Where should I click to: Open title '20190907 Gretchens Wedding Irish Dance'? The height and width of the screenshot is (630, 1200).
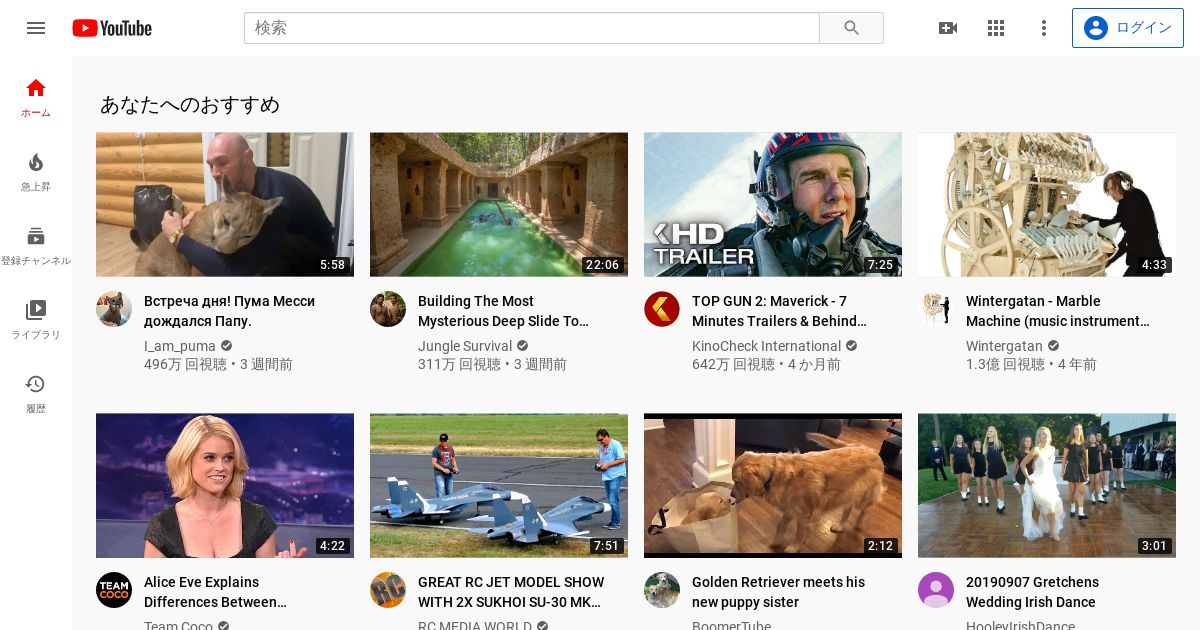click(x=1032, y=592)
